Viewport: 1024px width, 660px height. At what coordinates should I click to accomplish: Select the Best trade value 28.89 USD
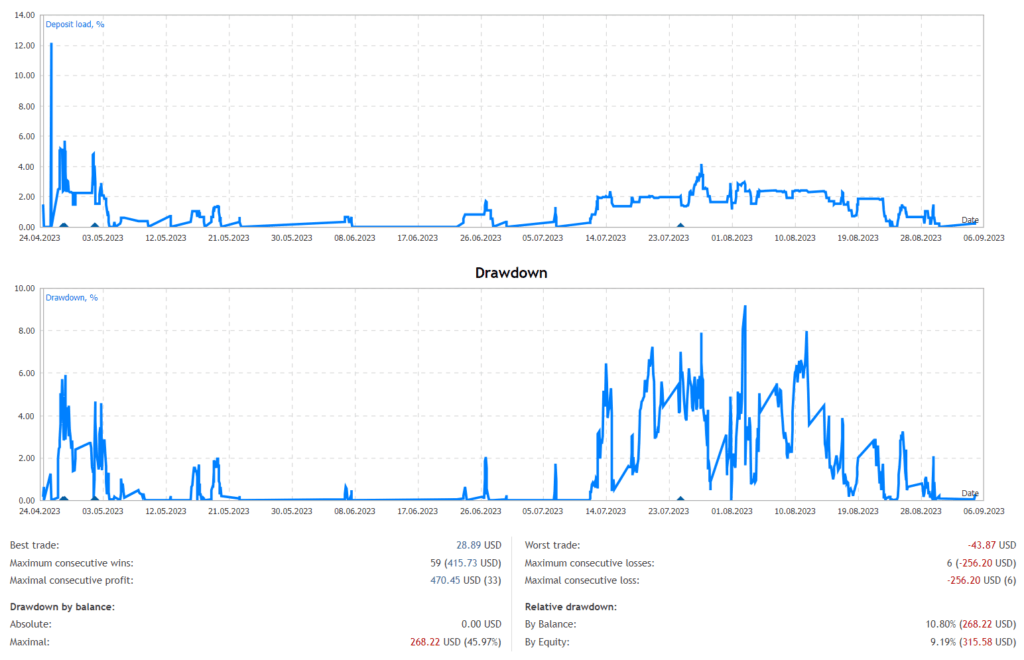point(478,545)
